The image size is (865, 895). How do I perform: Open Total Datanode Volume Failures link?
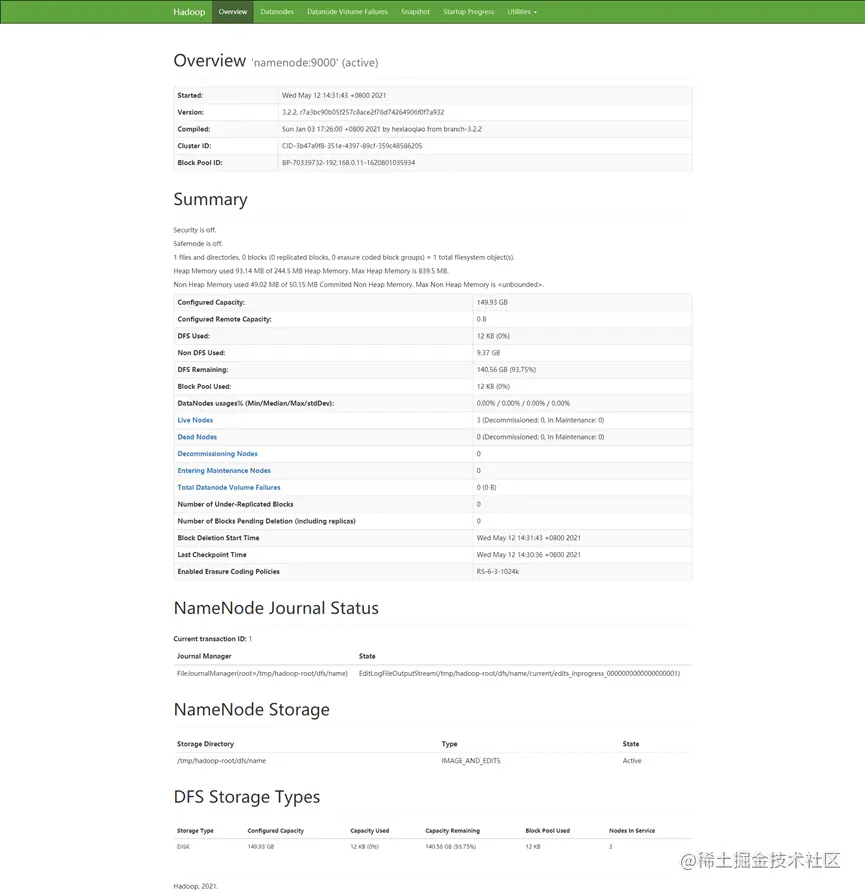(x=229, y=487)
